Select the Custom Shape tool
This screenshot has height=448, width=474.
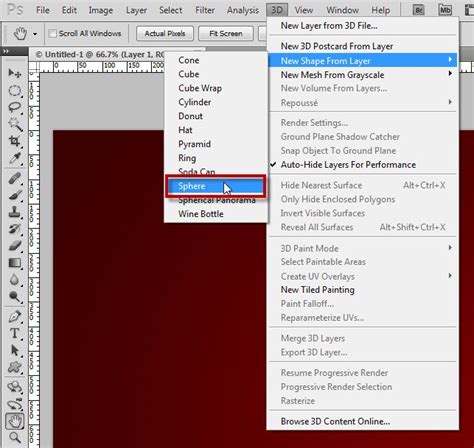pos(15,367)
